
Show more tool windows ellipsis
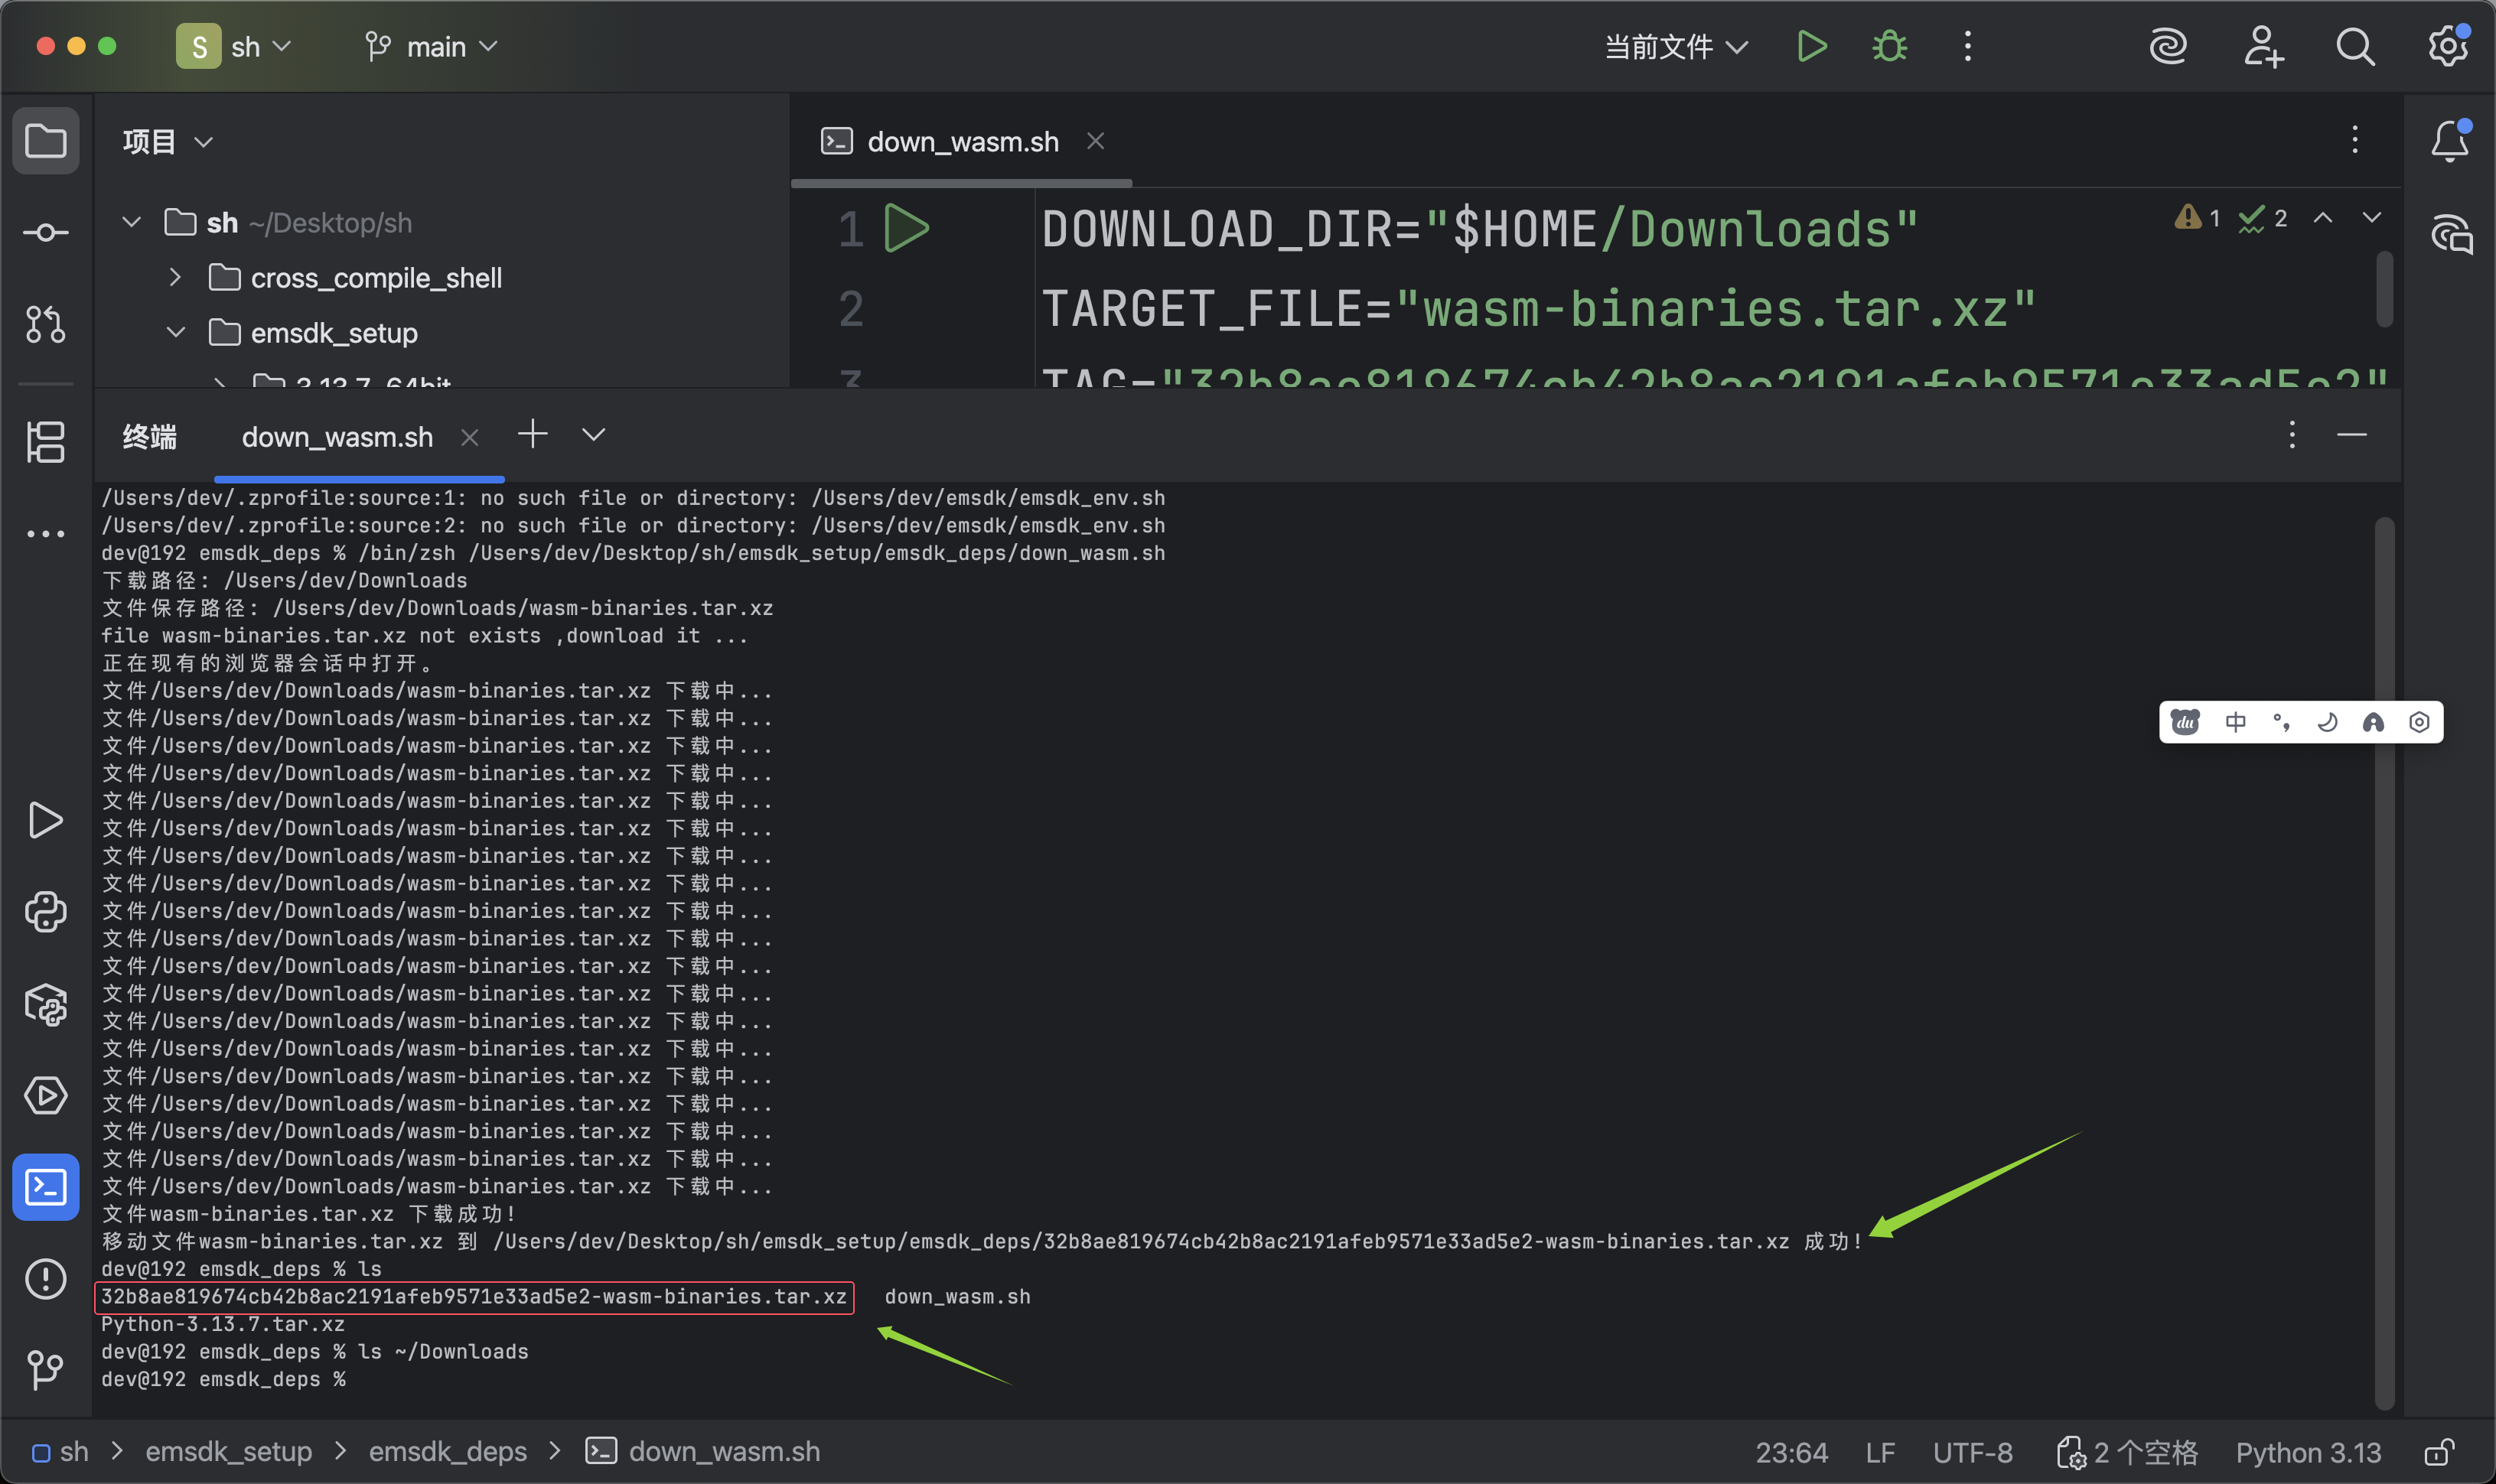click(x=45, y=534)
